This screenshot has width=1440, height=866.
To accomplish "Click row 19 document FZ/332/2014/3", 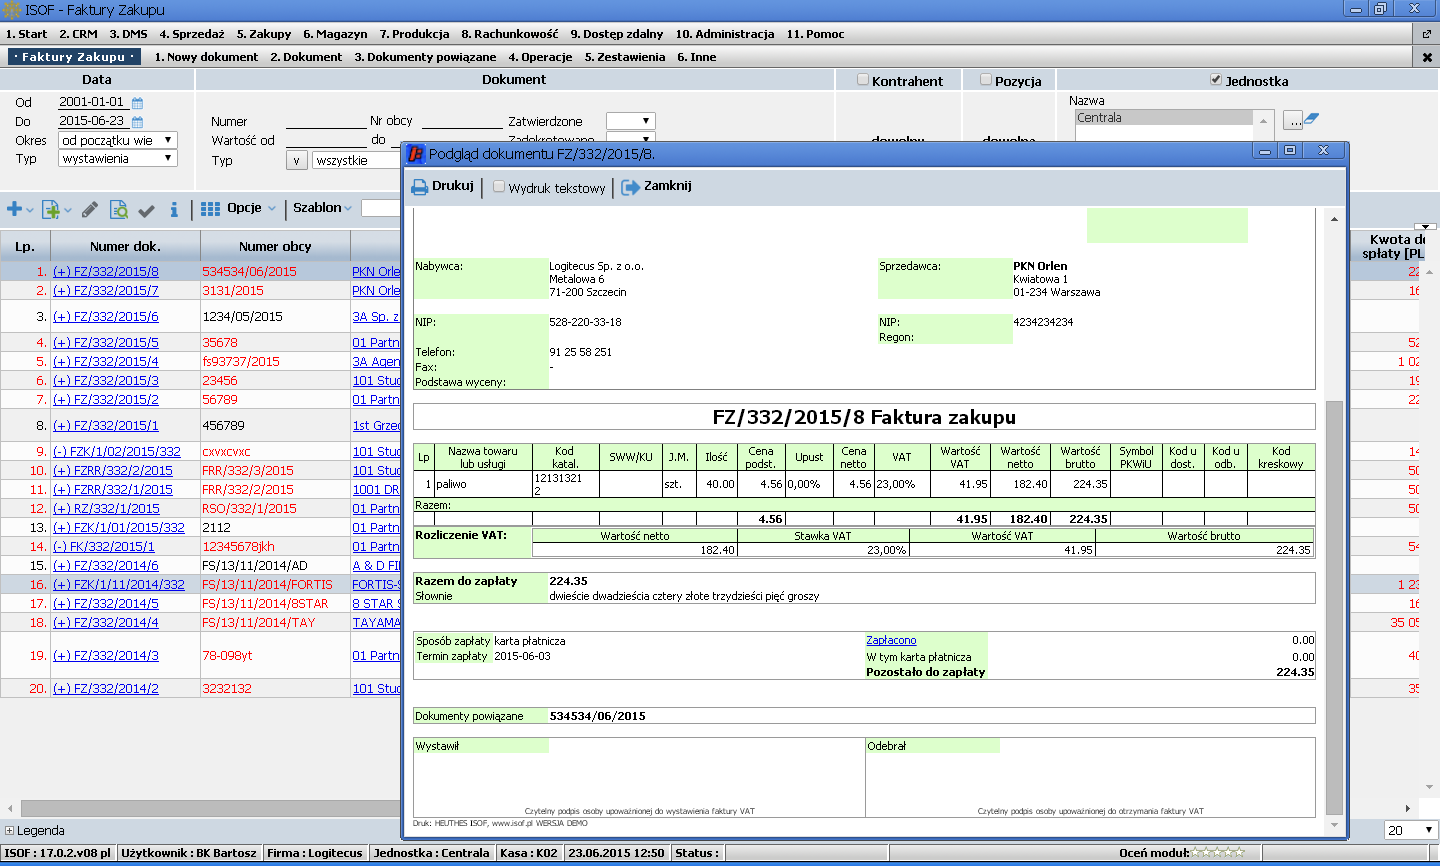I will click(106, 656).
